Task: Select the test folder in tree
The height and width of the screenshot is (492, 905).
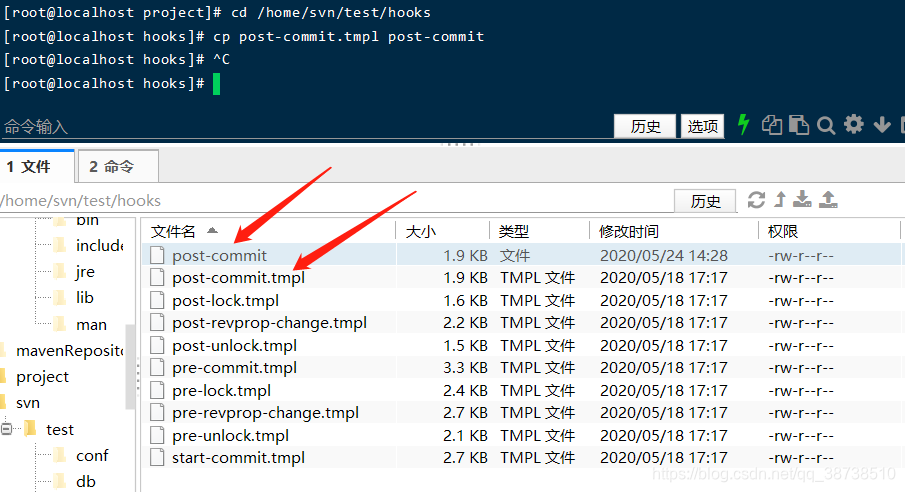Action: [x=59, y=430]
